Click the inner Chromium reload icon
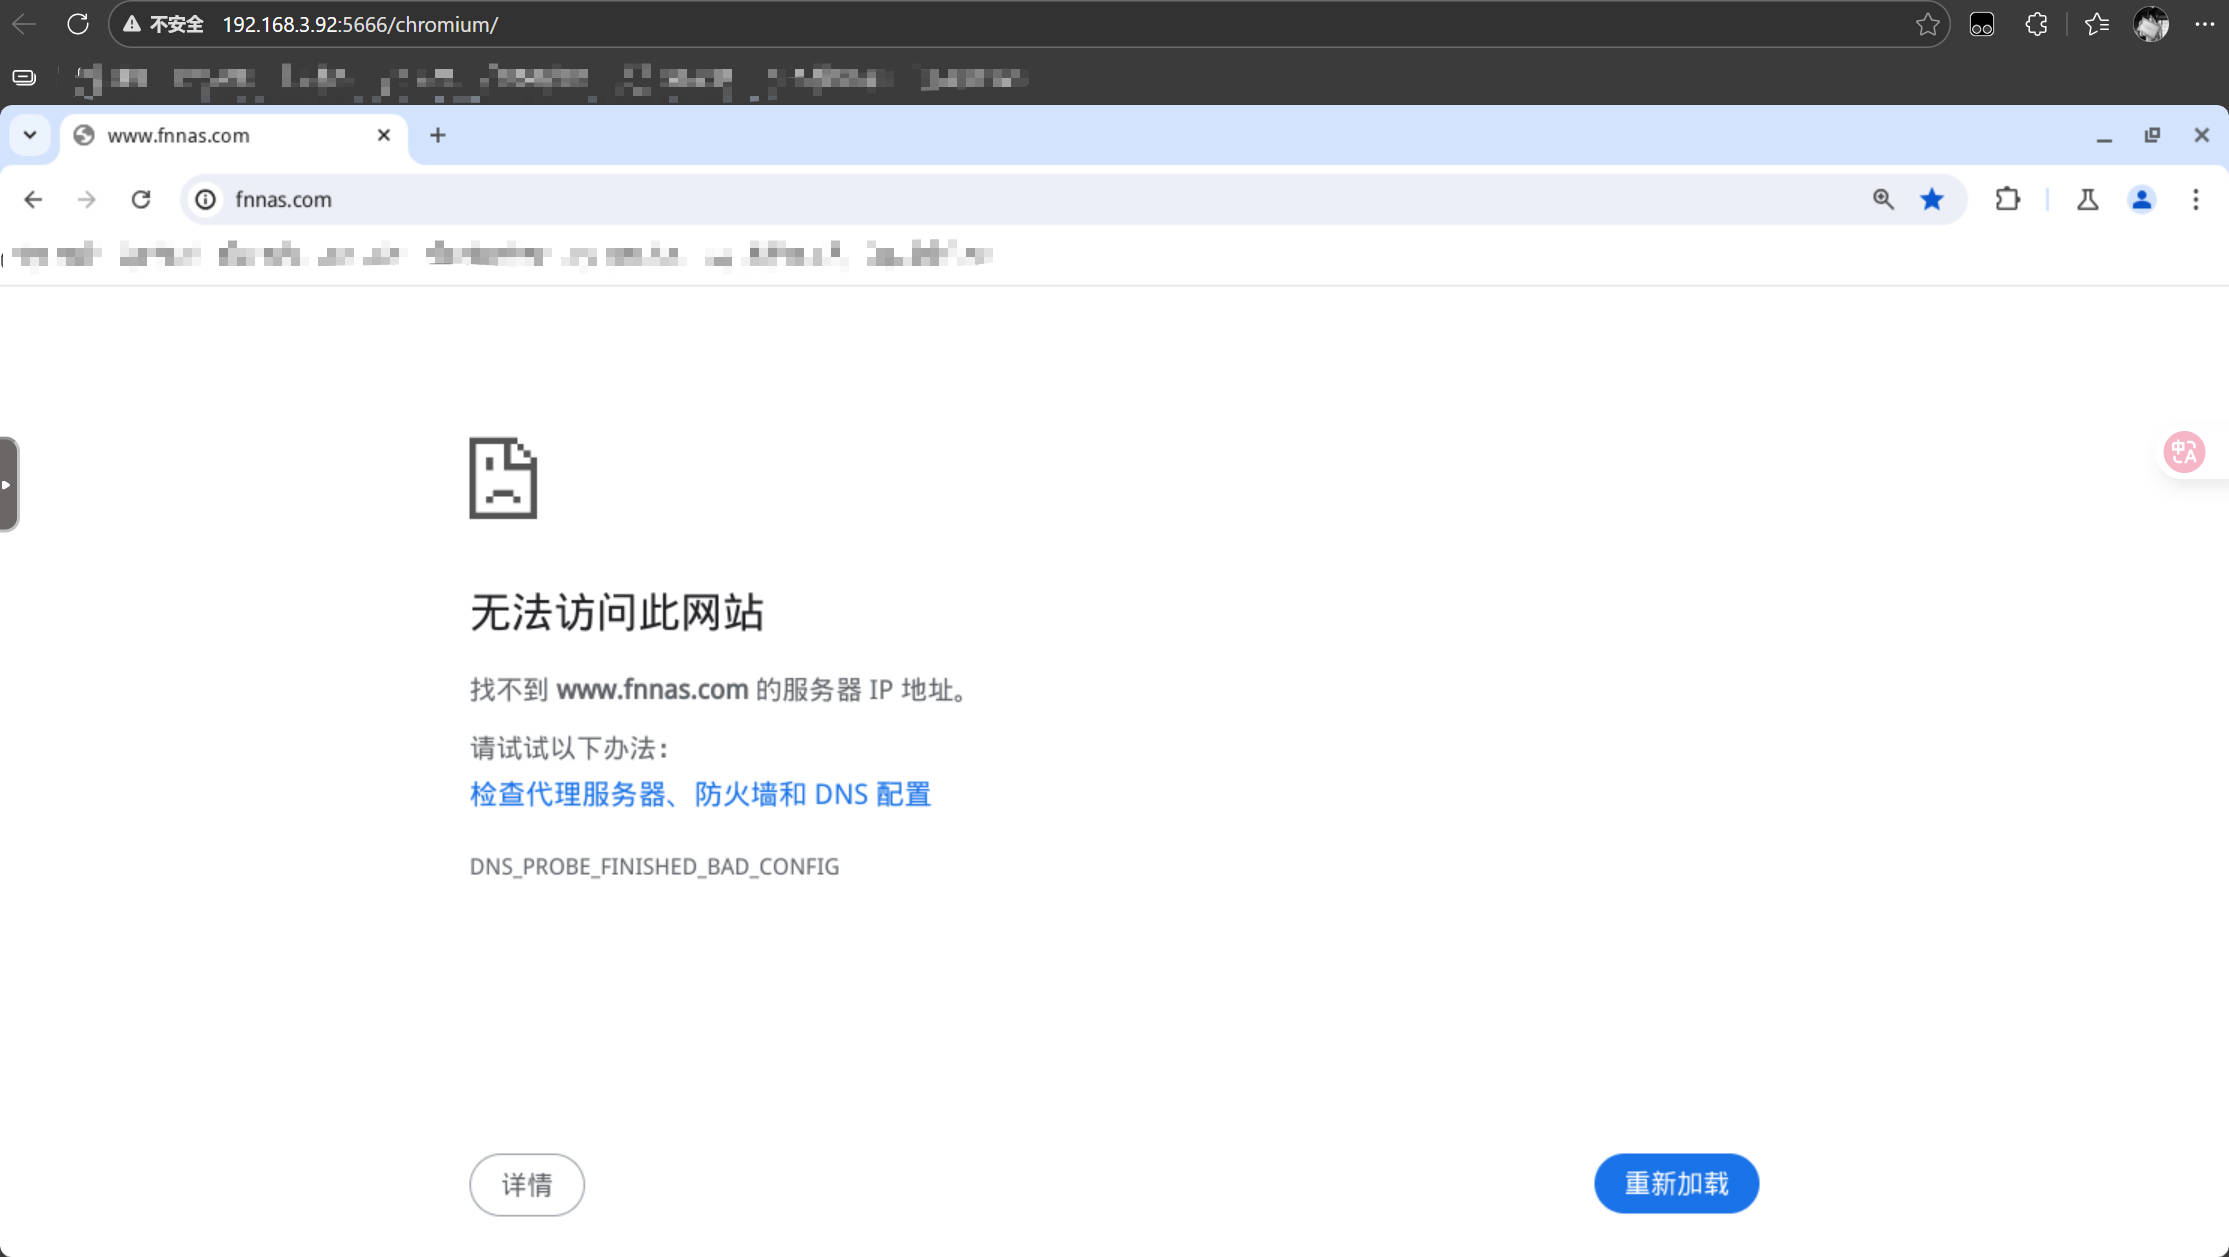The width and height of the screenshot is (2229, 1257). coord(141,200)
